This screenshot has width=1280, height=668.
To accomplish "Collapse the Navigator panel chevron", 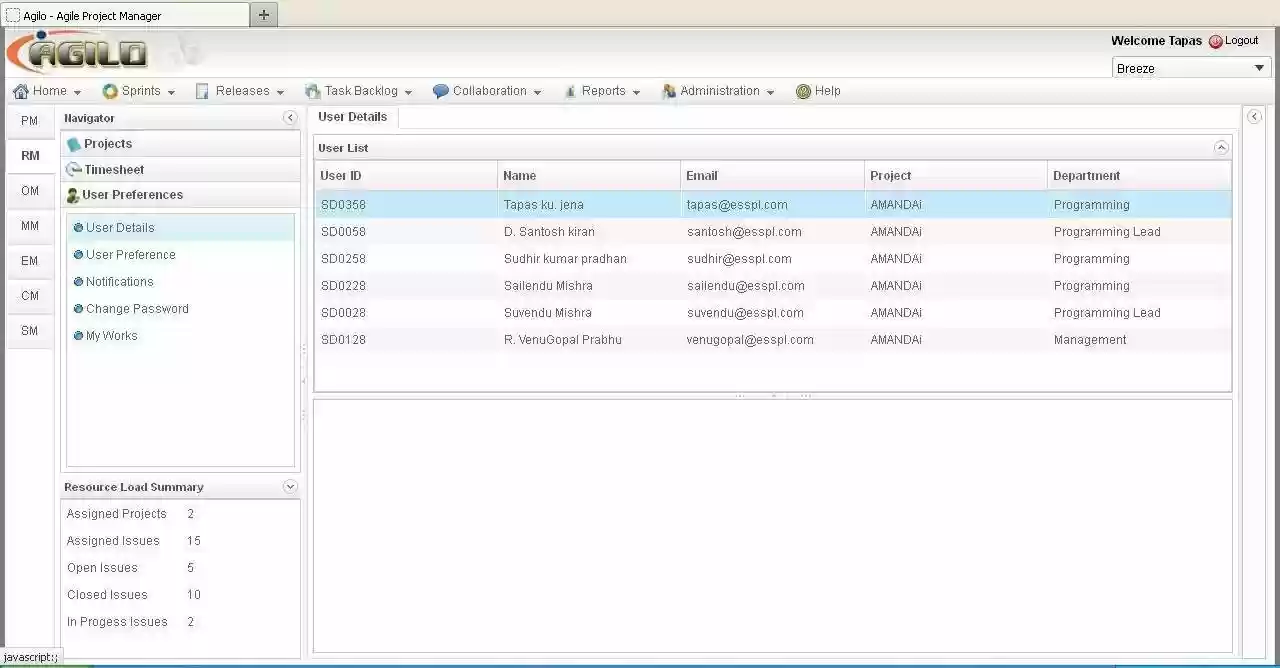I will (290, 117).
